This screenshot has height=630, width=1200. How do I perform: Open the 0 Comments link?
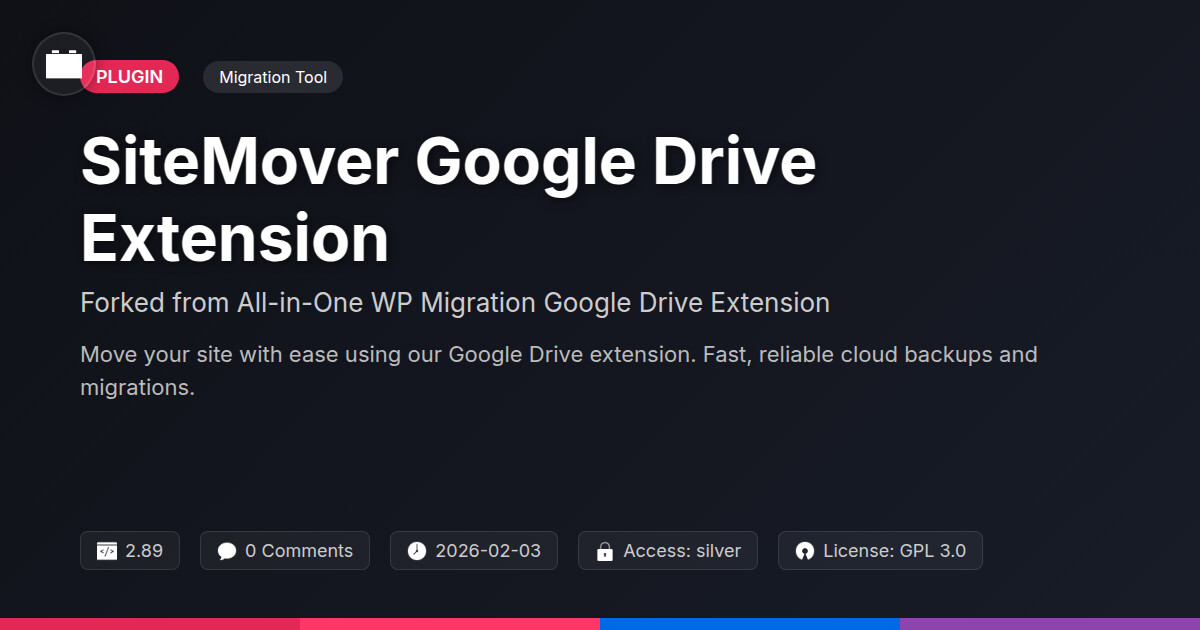click(x=298, y=551)
